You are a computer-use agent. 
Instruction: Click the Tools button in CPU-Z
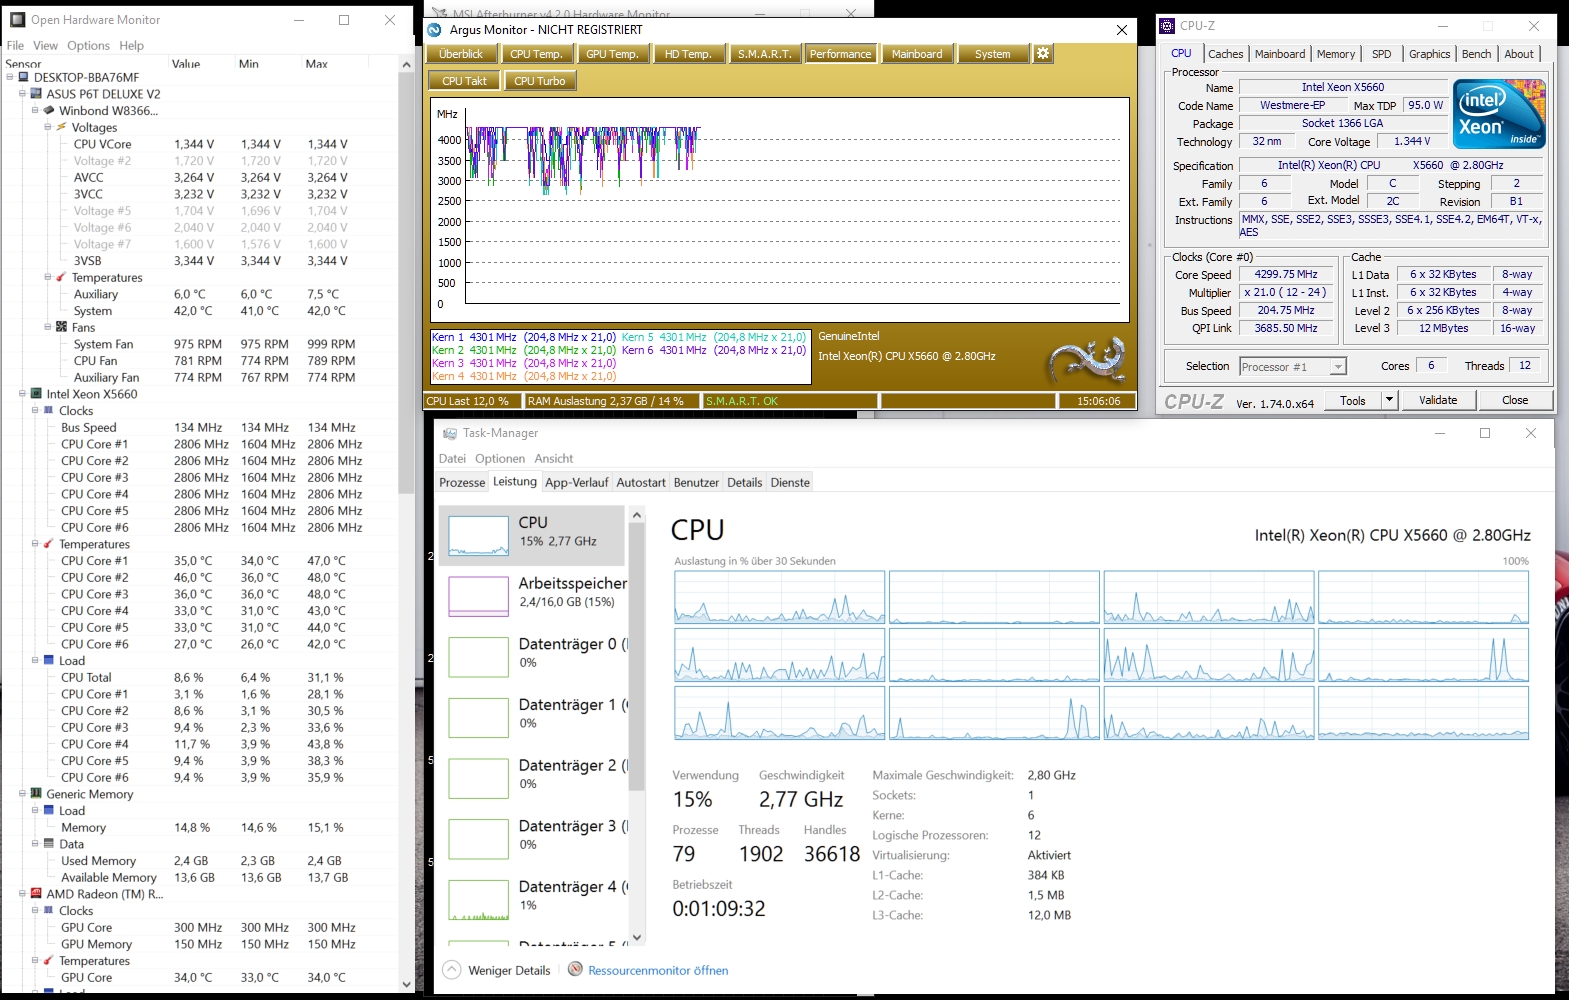[1353, 400]
